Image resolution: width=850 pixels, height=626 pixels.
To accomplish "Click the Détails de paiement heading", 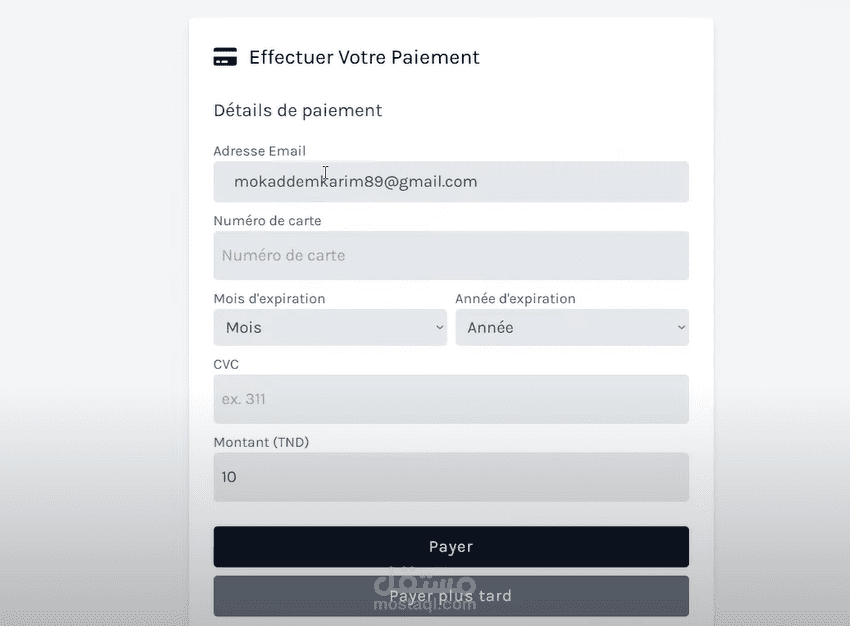I will click(x=297, y=110).
